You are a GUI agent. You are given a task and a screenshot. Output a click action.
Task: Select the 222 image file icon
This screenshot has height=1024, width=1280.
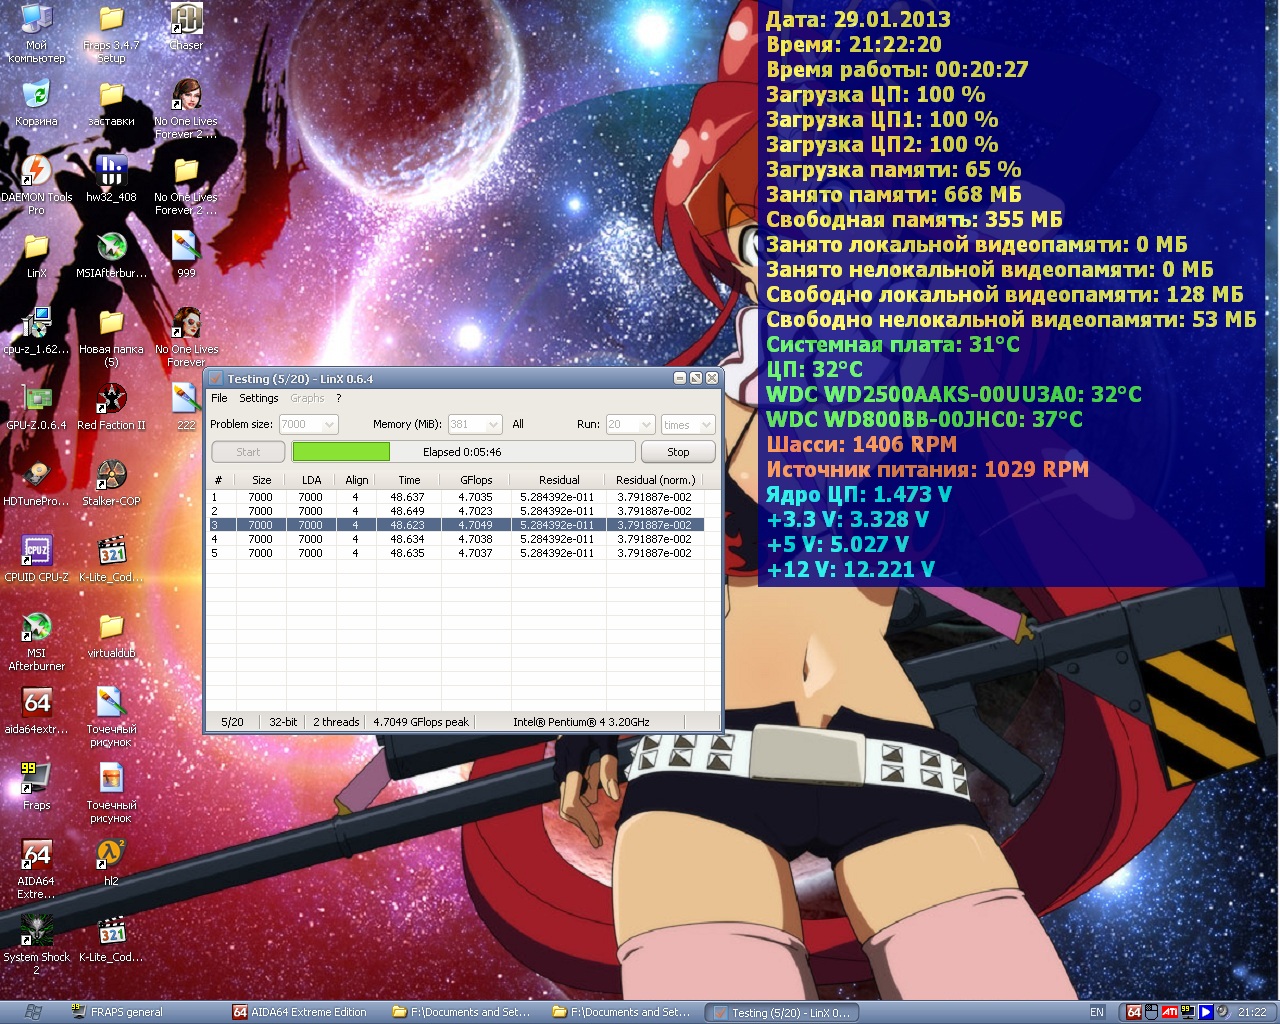(186, 407)
